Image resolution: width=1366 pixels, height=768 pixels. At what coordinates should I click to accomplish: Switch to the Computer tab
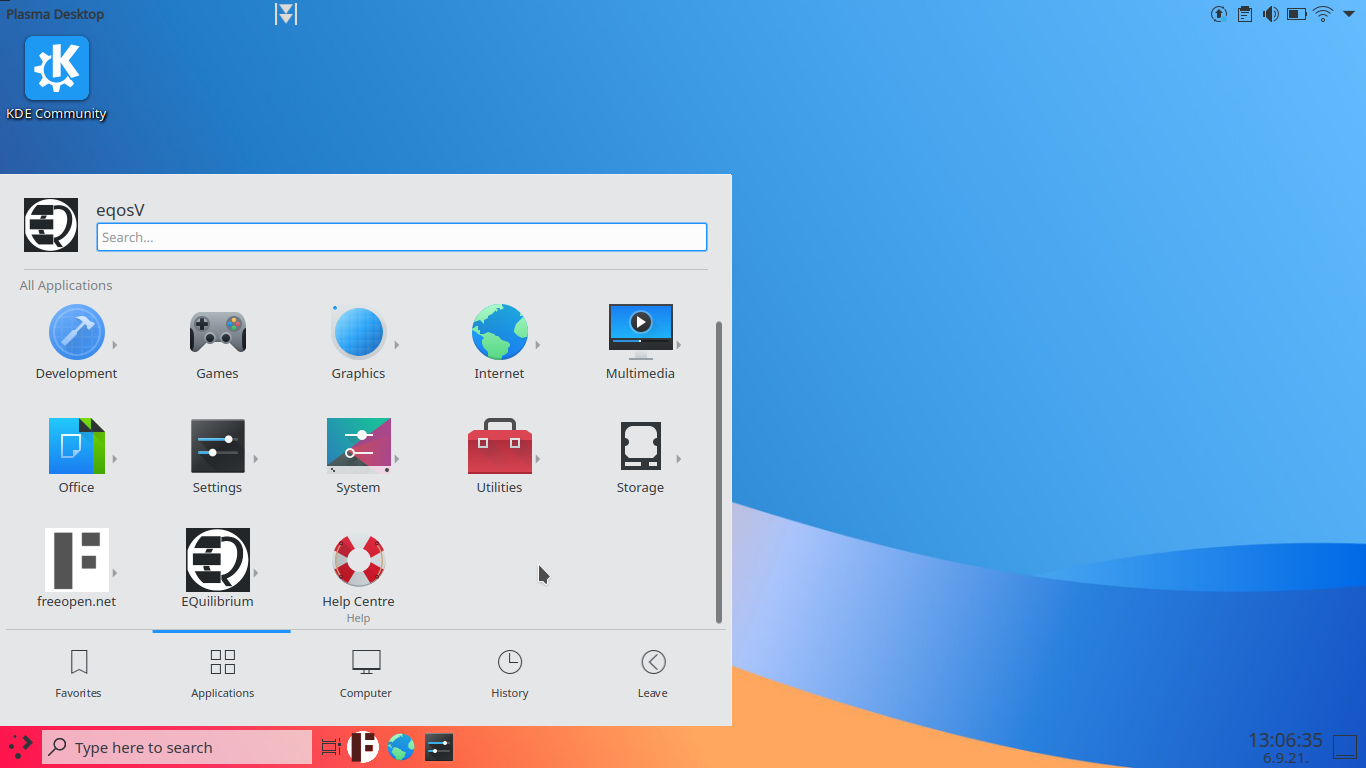click(x=366, y=674)
